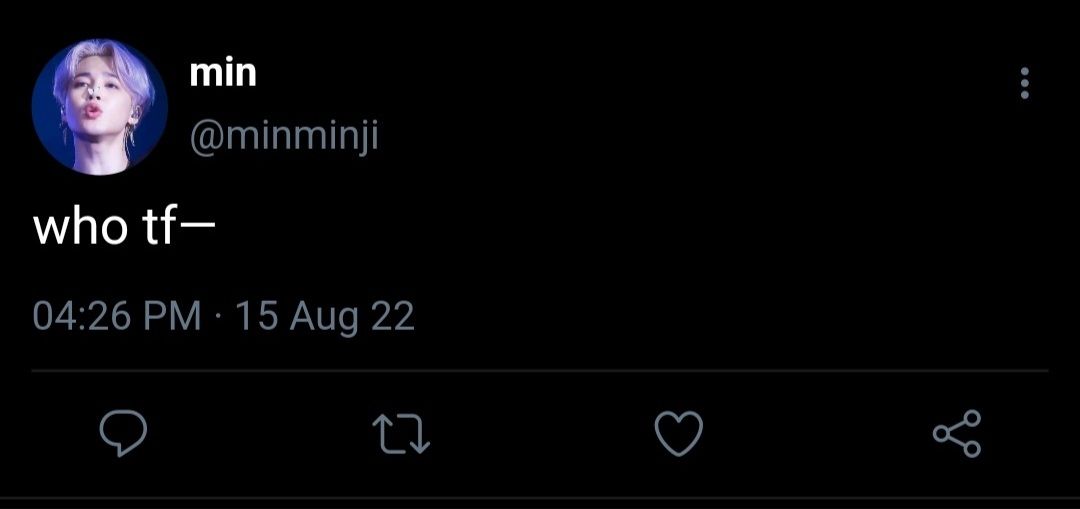Show tweet overflow actions via kebab icon

click(1025, 83)
